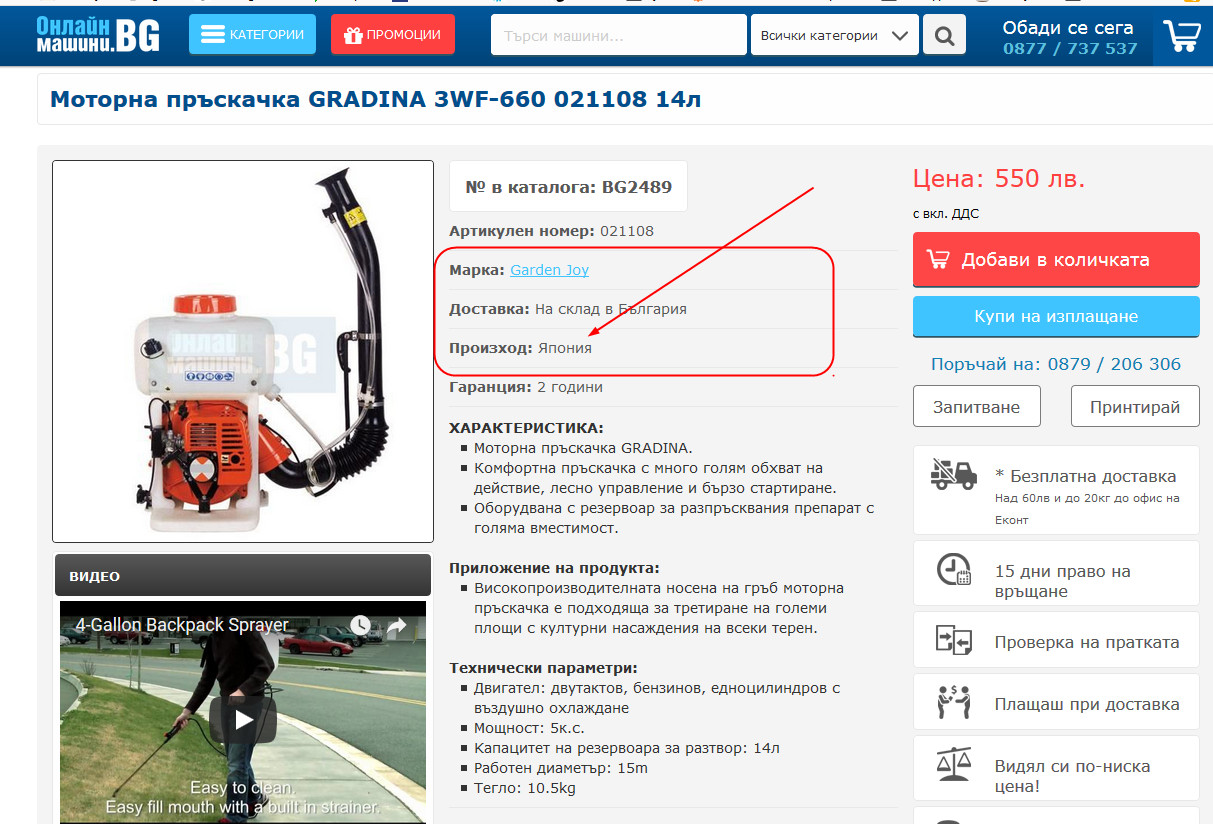Image resolution: width=1213 pixels, height=824 pixels.
Task: Click the search magnifier icon
Action: coord(943,36)
